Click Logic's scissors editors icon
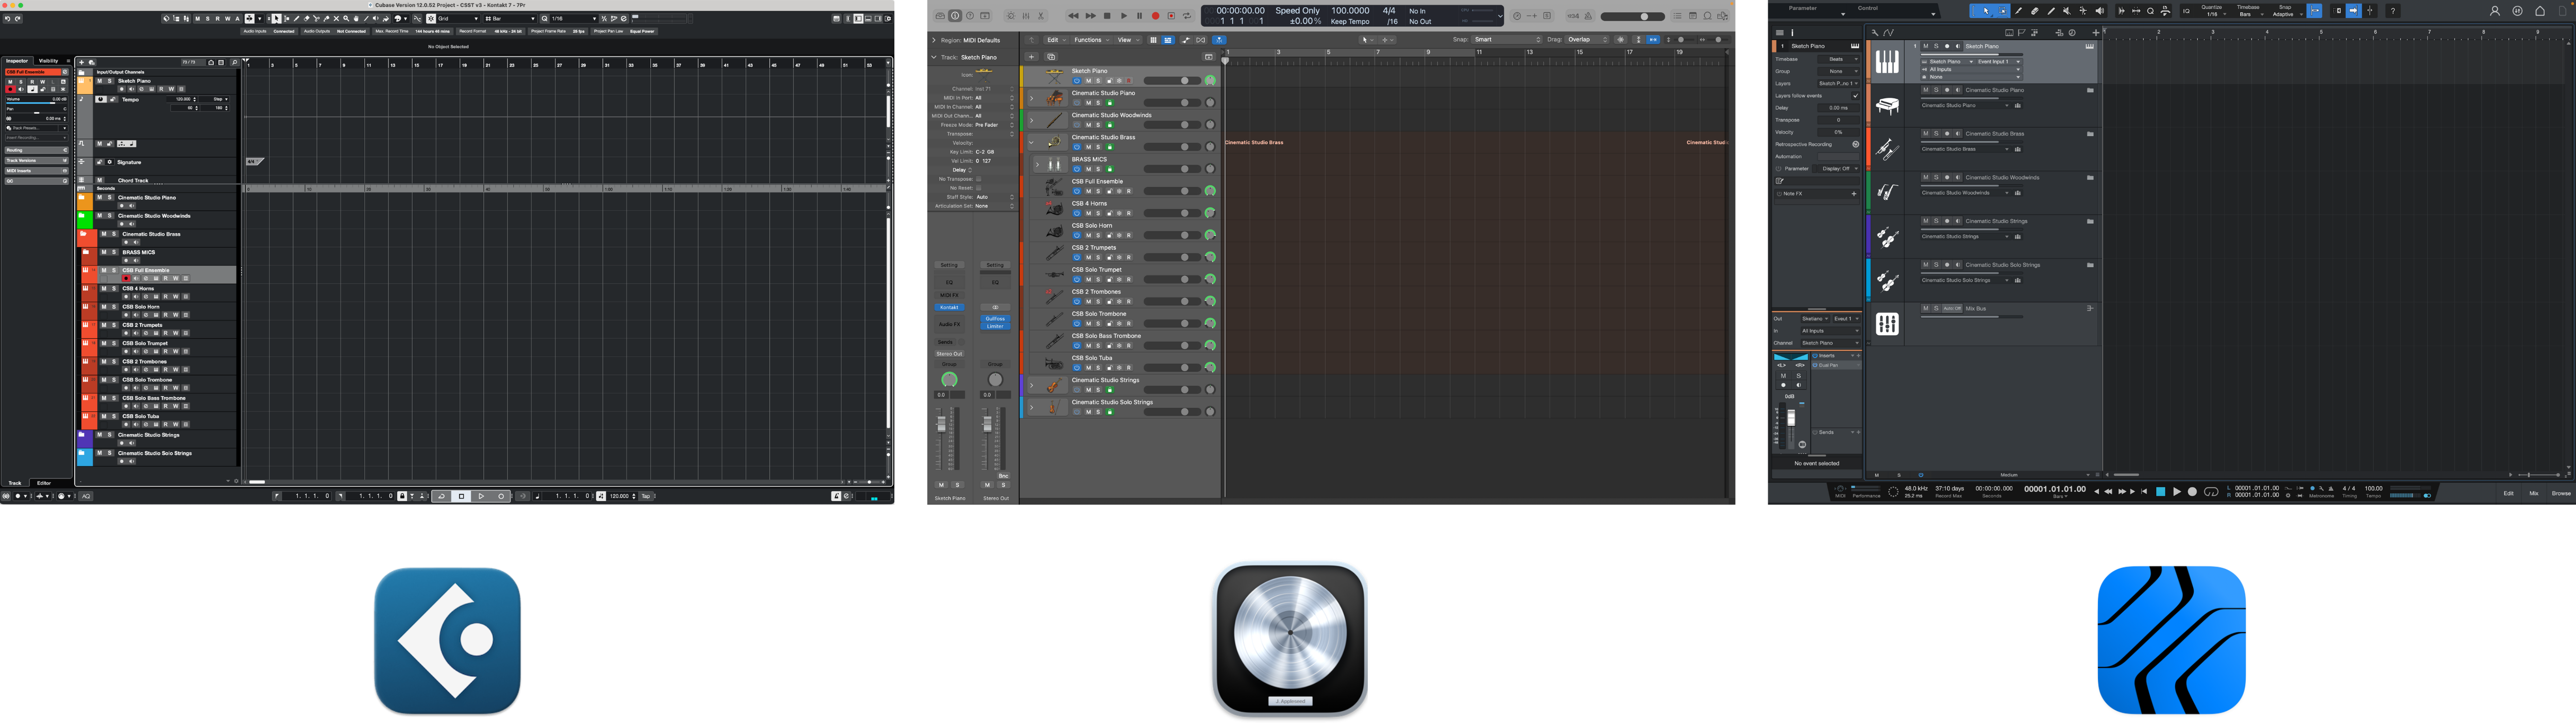The image size is (2576, 723). [x=1041, y=16]
